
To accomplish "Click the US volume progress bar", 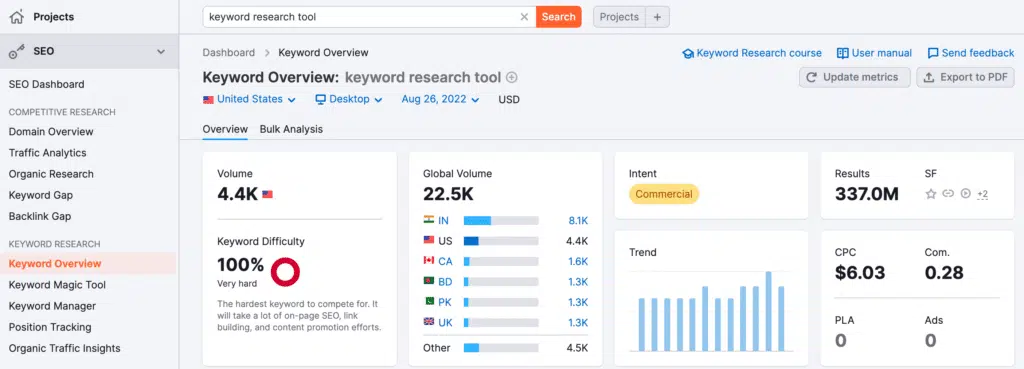I will 501,241.
